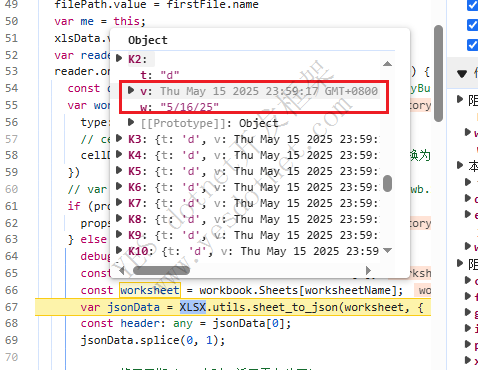Viewport: 478px width, 370px height.
Task: Expand the K3 cell entry
Action: (119, 138)
